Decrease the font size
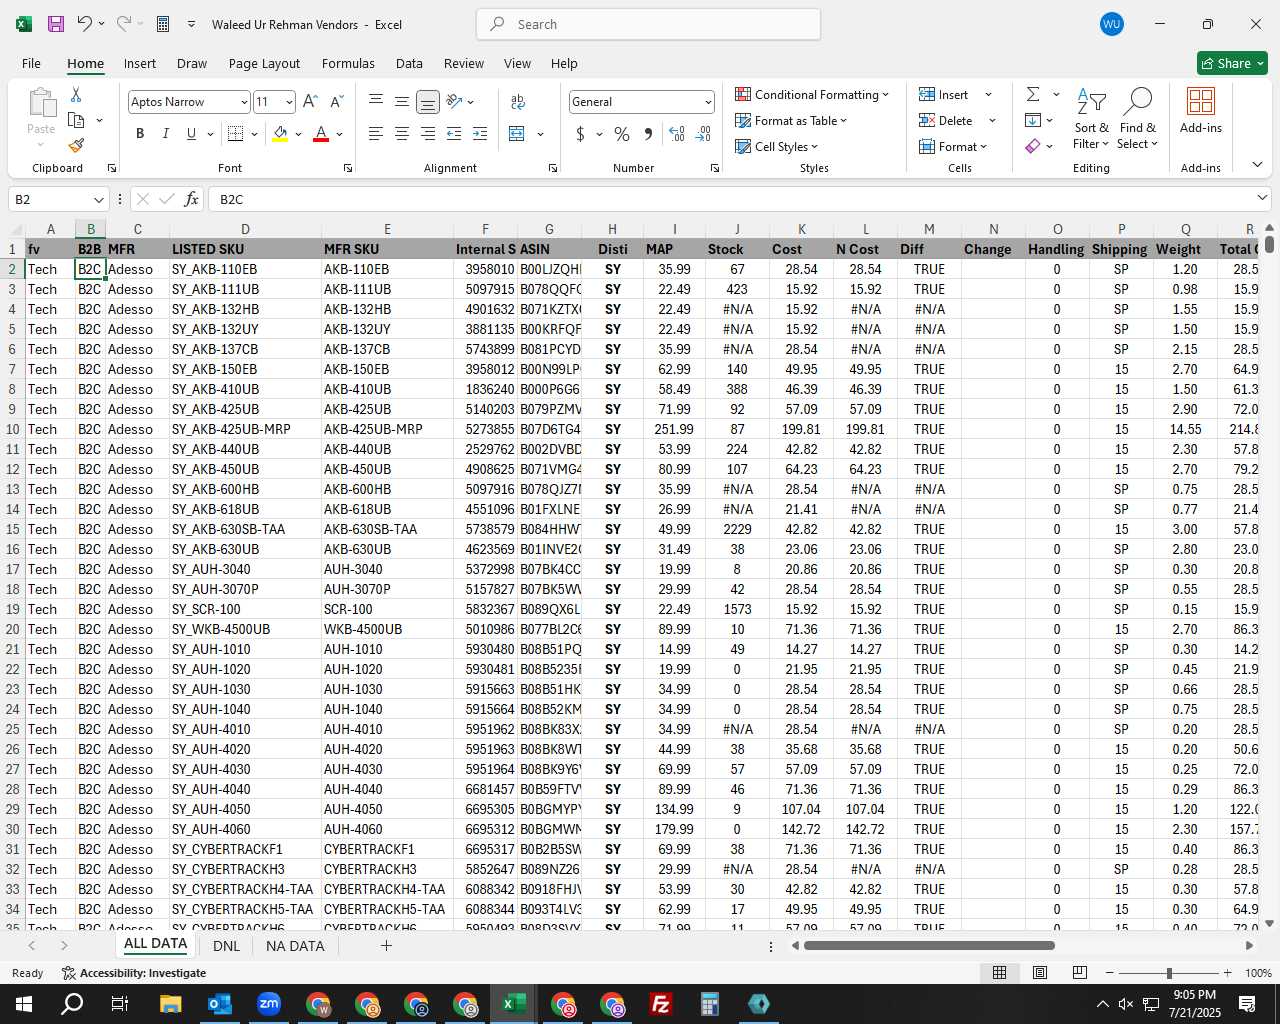 336,102
